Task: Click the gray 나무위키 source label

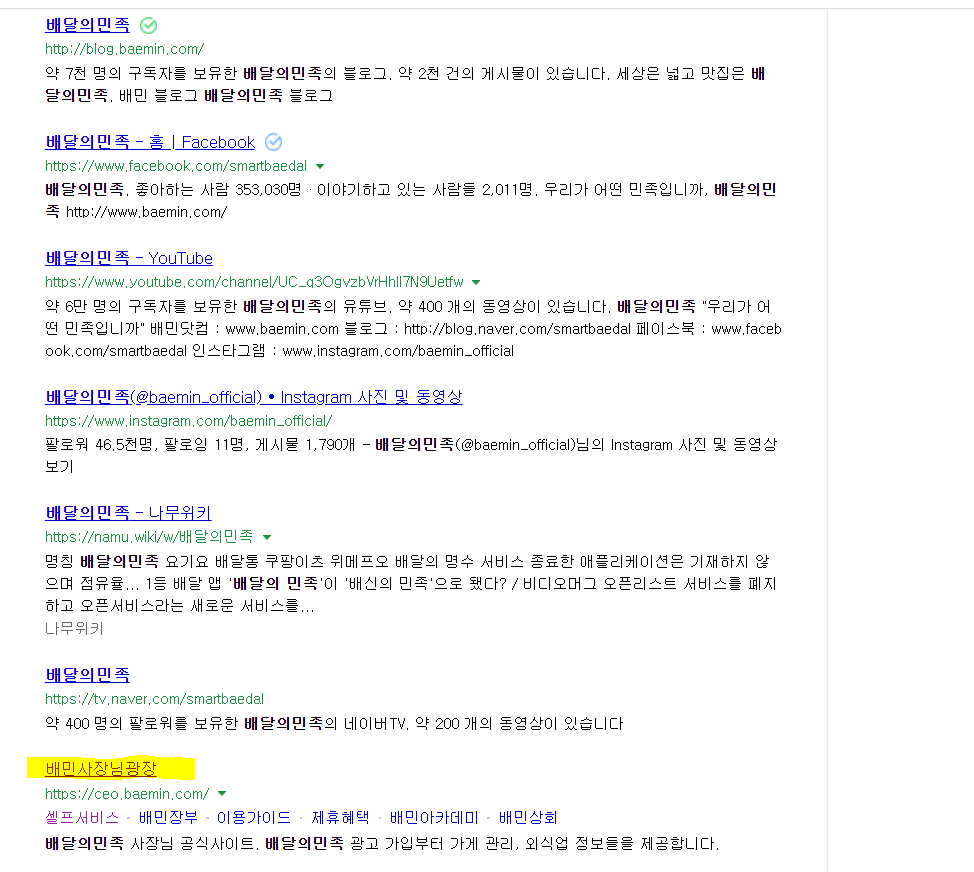Action: (74, 629)
